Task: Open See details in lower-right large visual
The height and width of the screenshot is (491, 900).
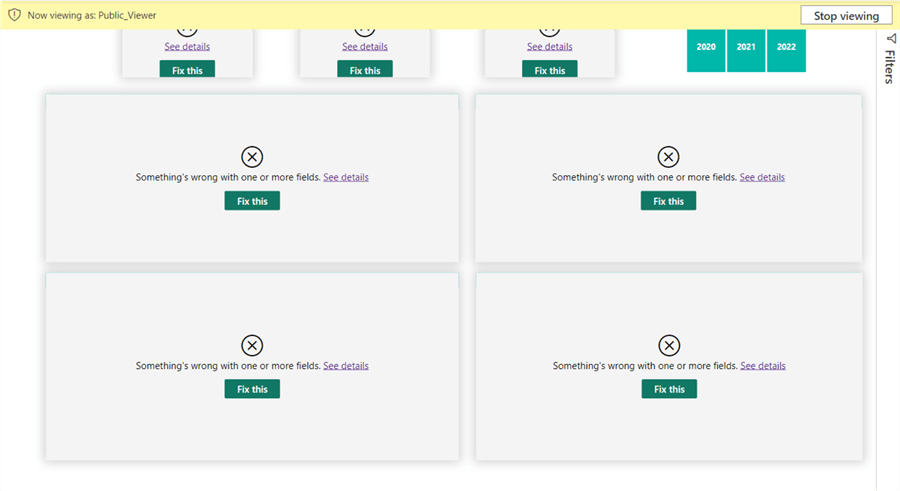Action: click(x=763, y=366)
